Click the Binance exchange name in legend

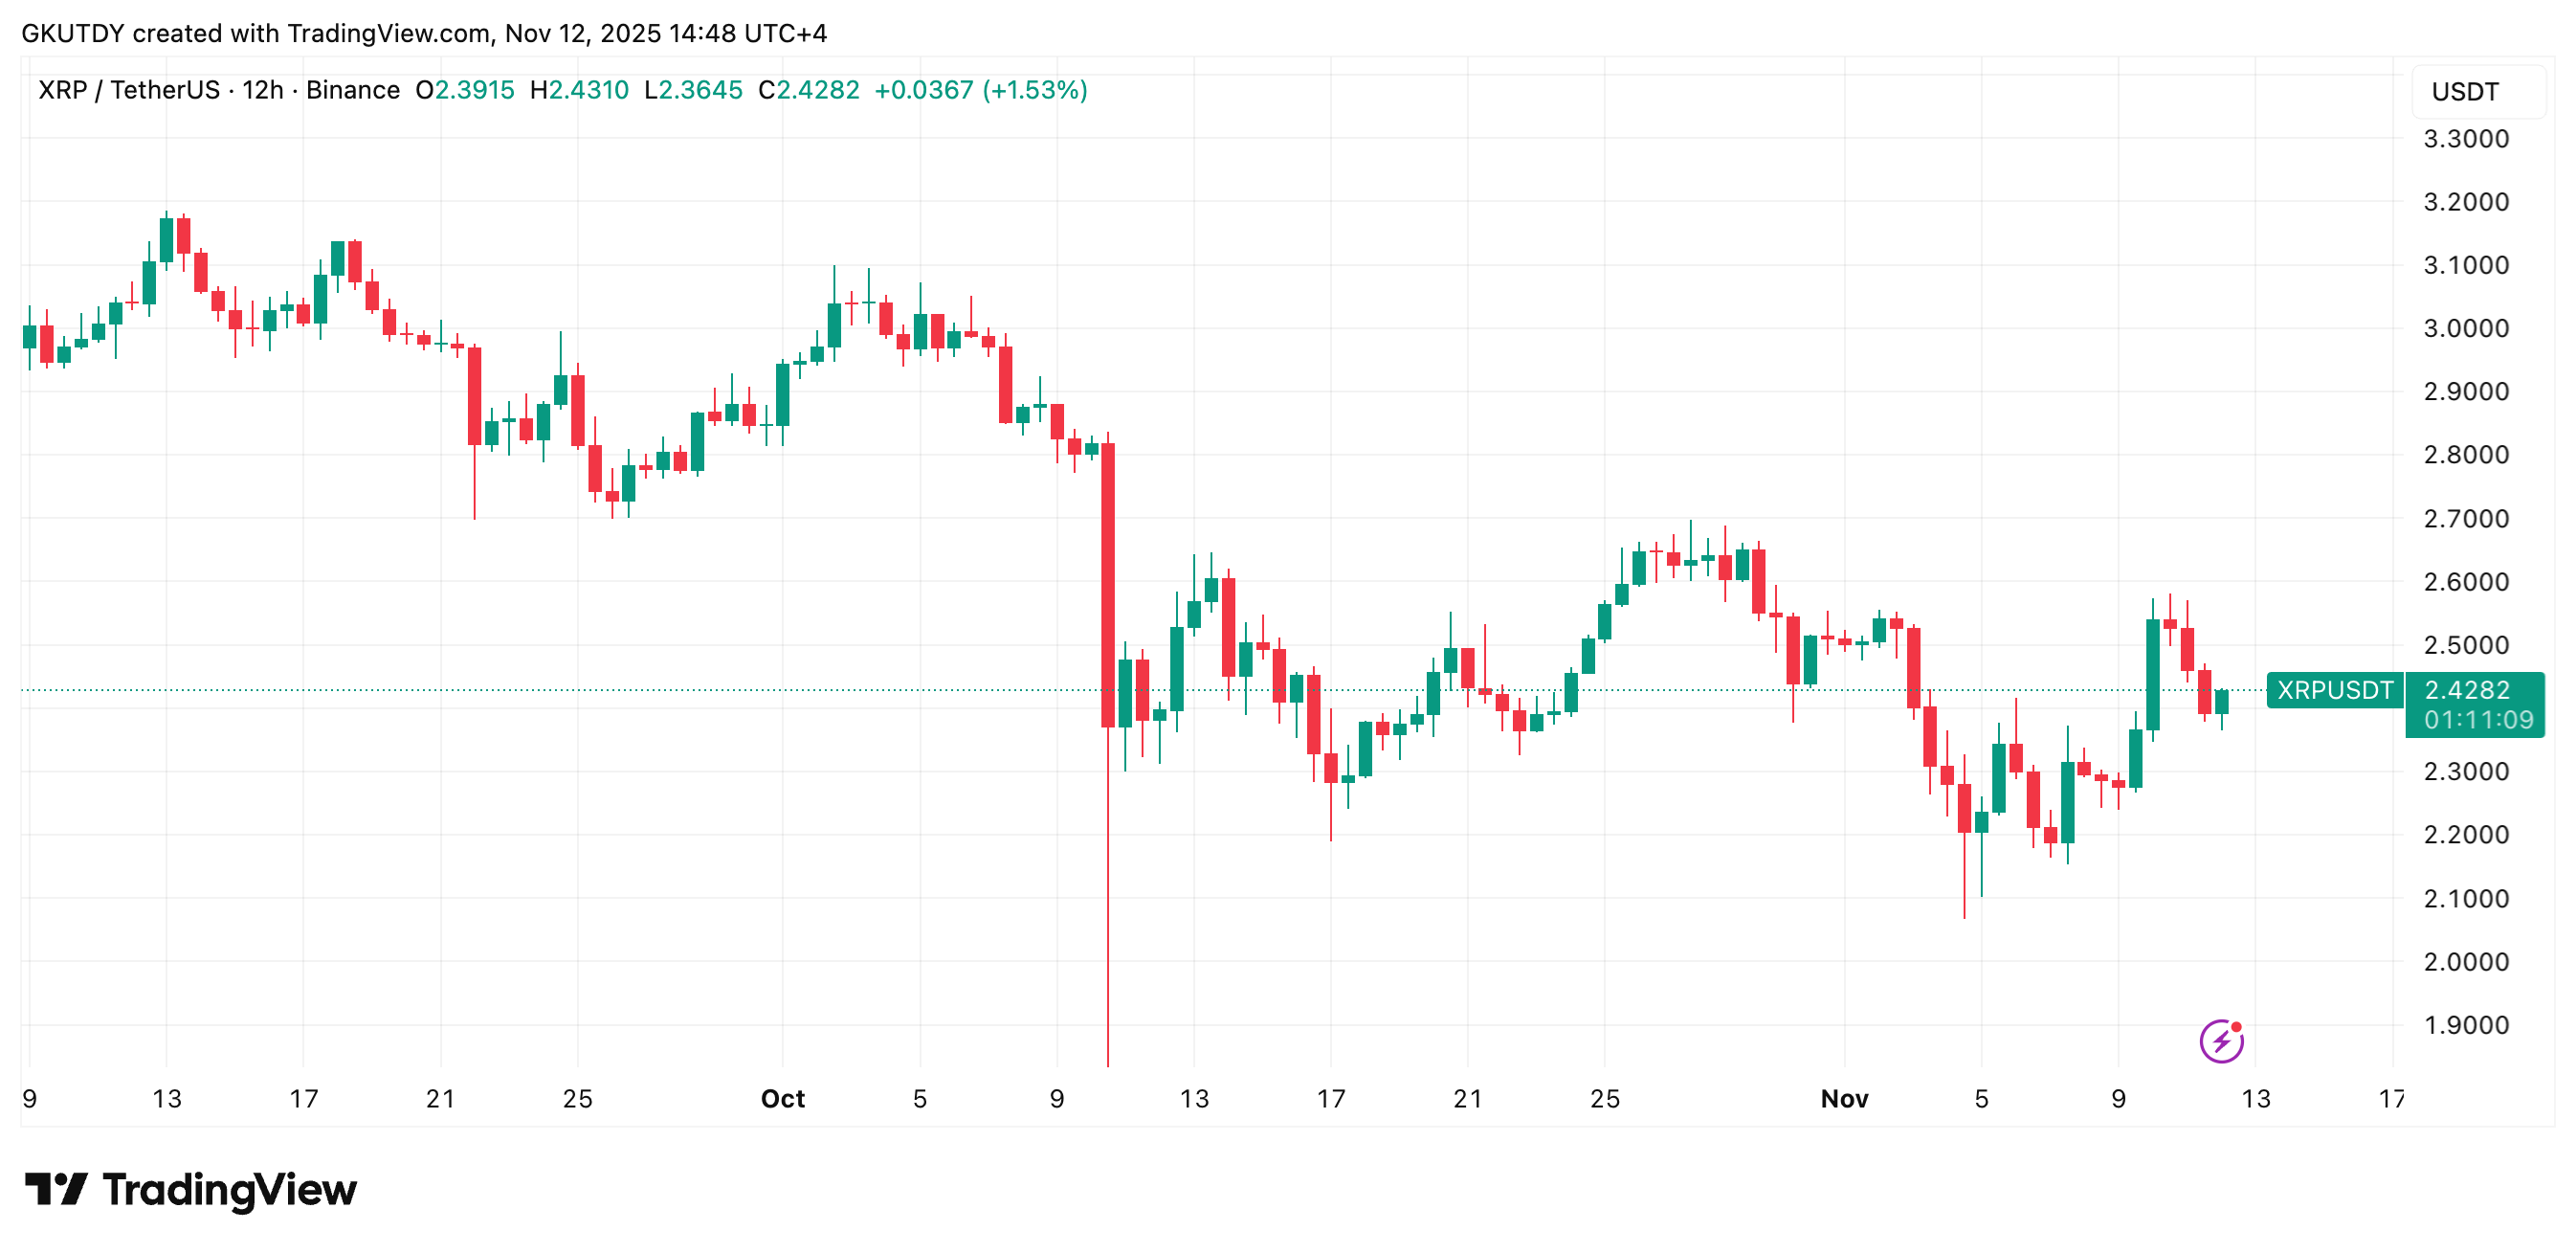pos(352,90)
